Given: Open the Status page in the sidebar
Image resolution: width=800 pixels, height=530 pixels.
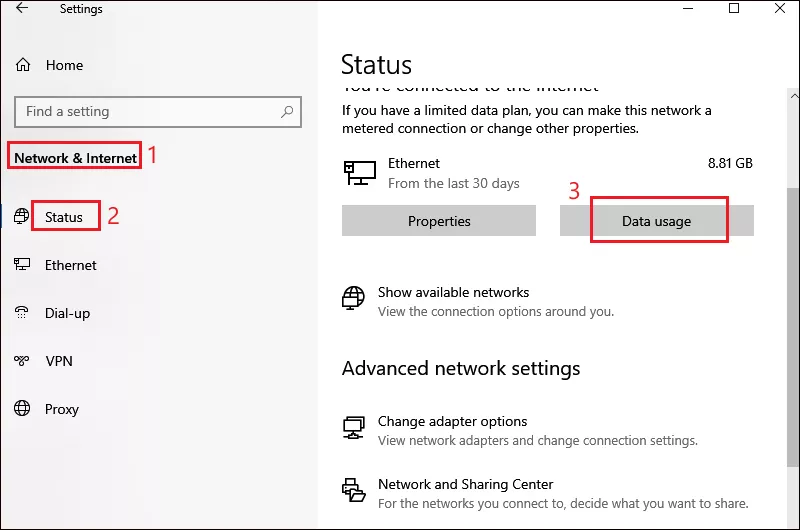Looking at the screenshot, I should [64, 217].
